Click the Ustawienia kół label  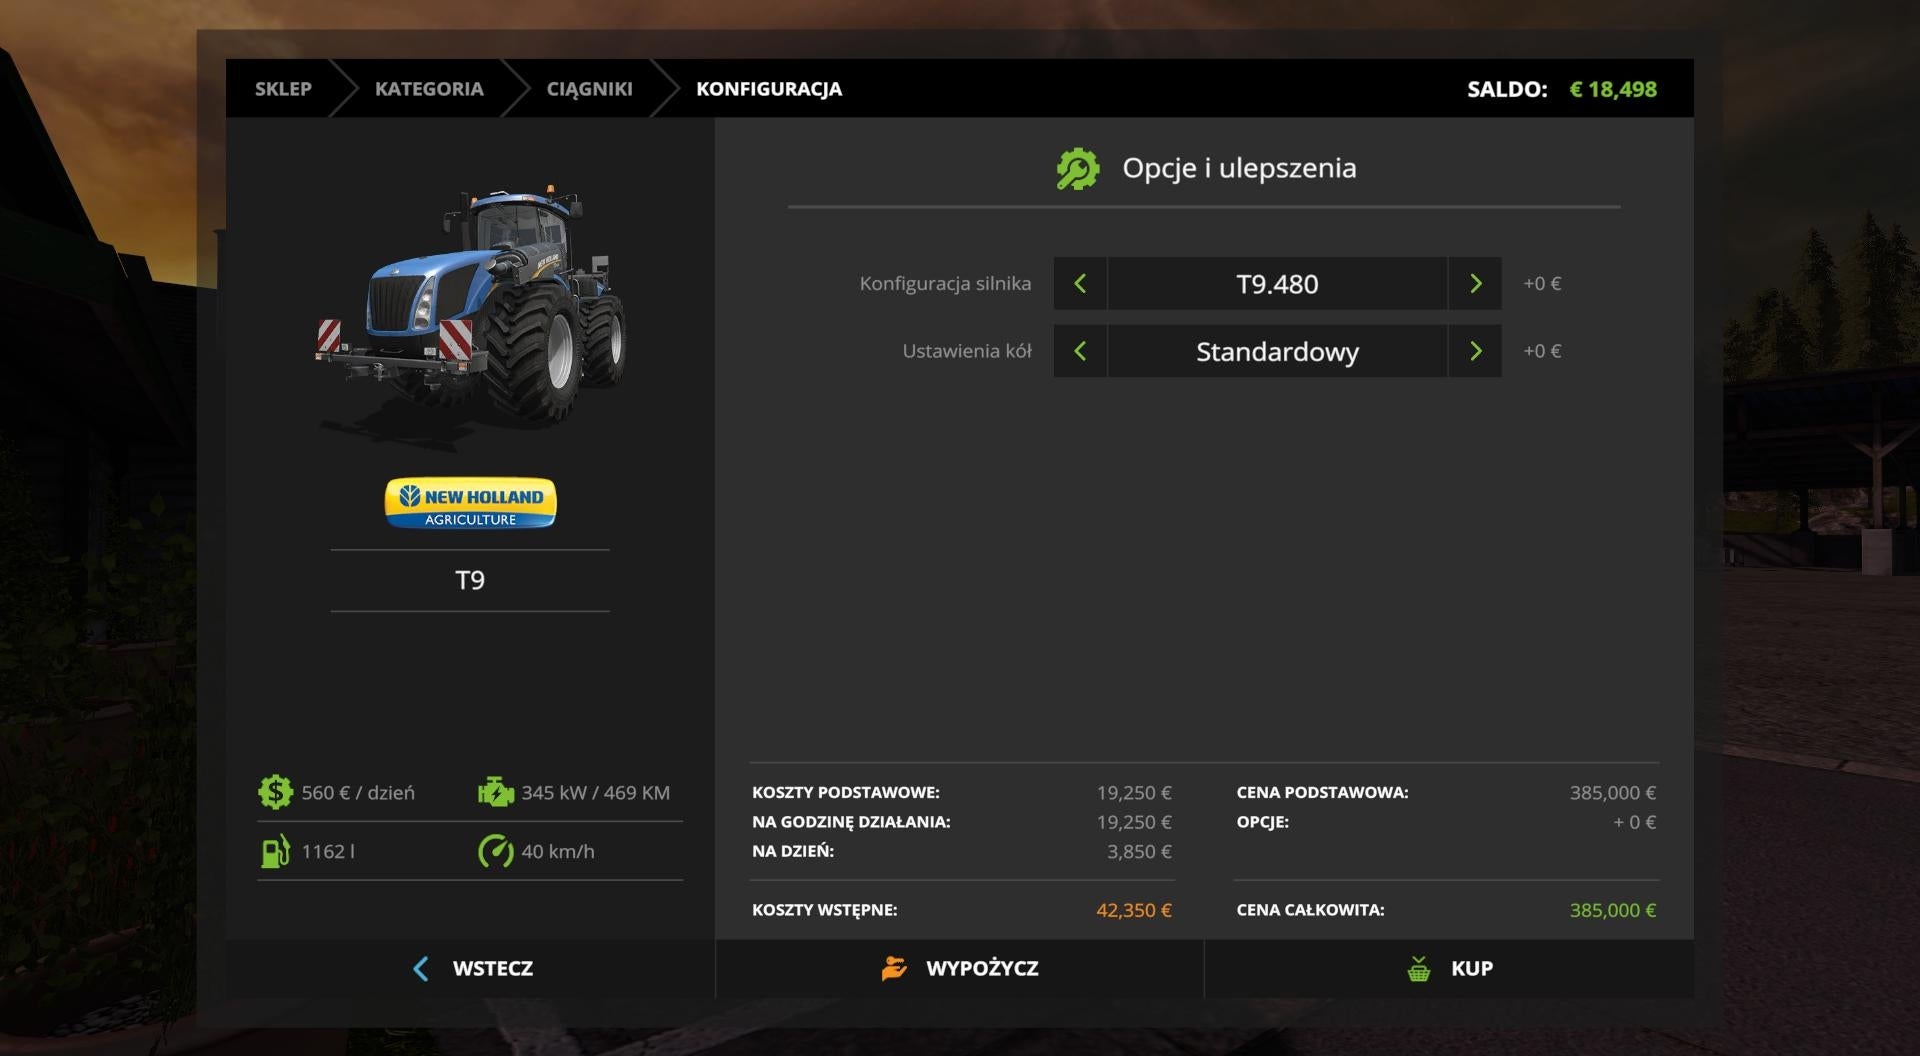967,351
